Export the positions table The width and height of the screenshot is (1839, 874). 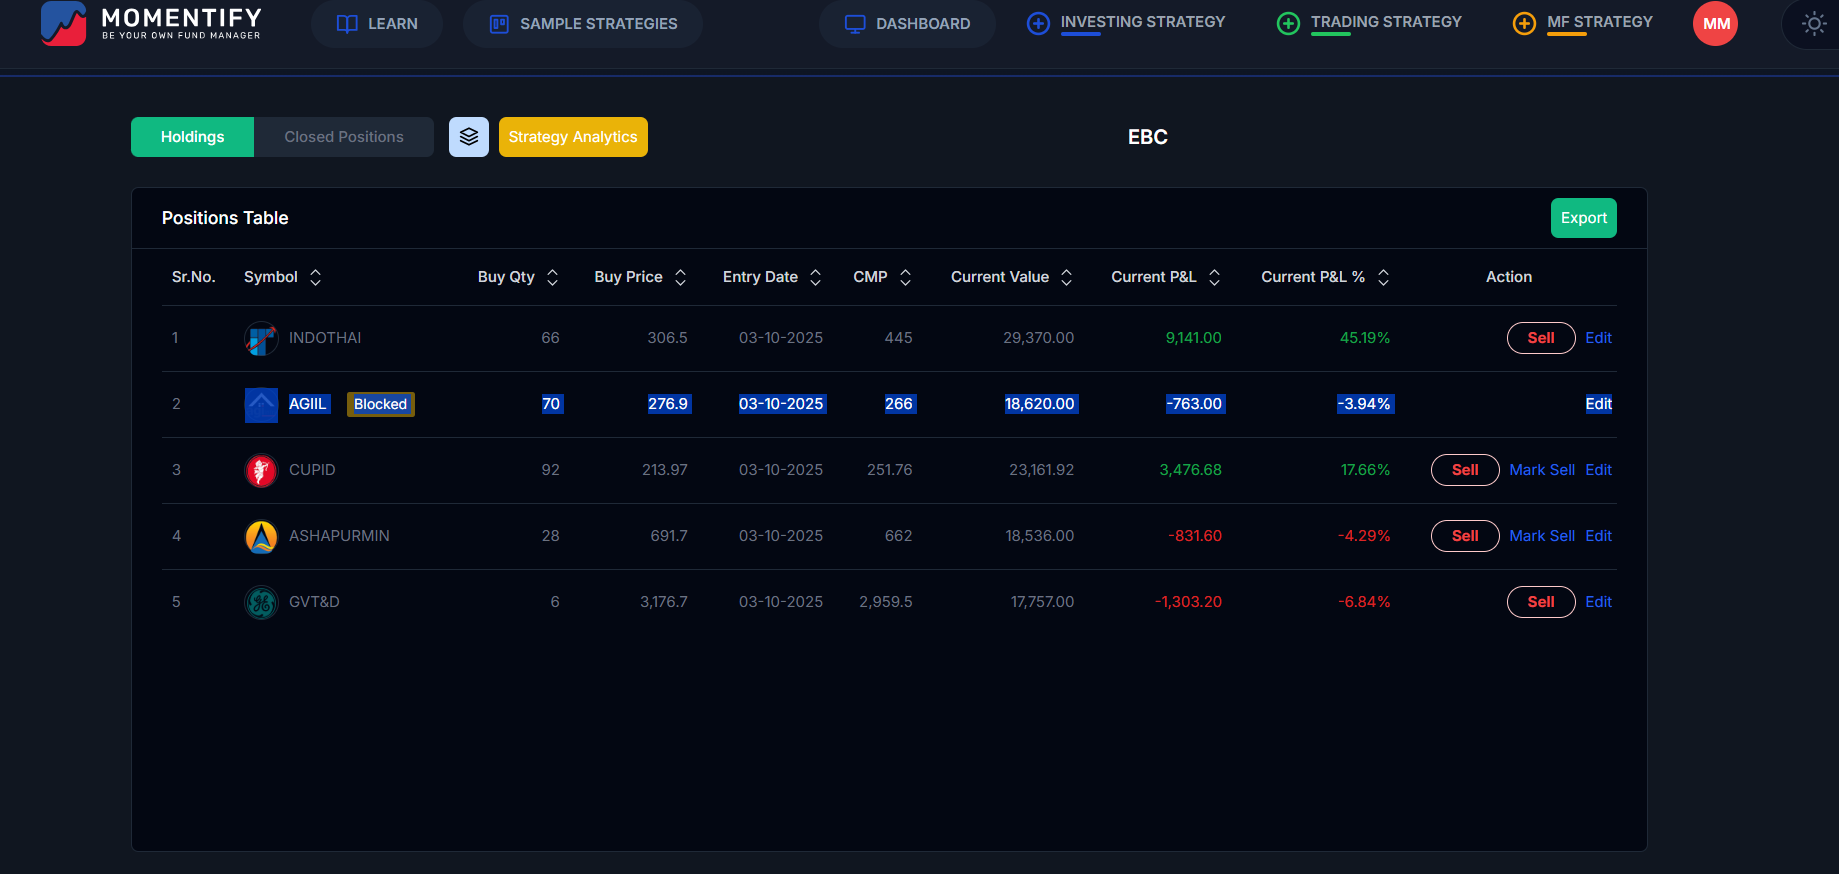click(1583, 218)
